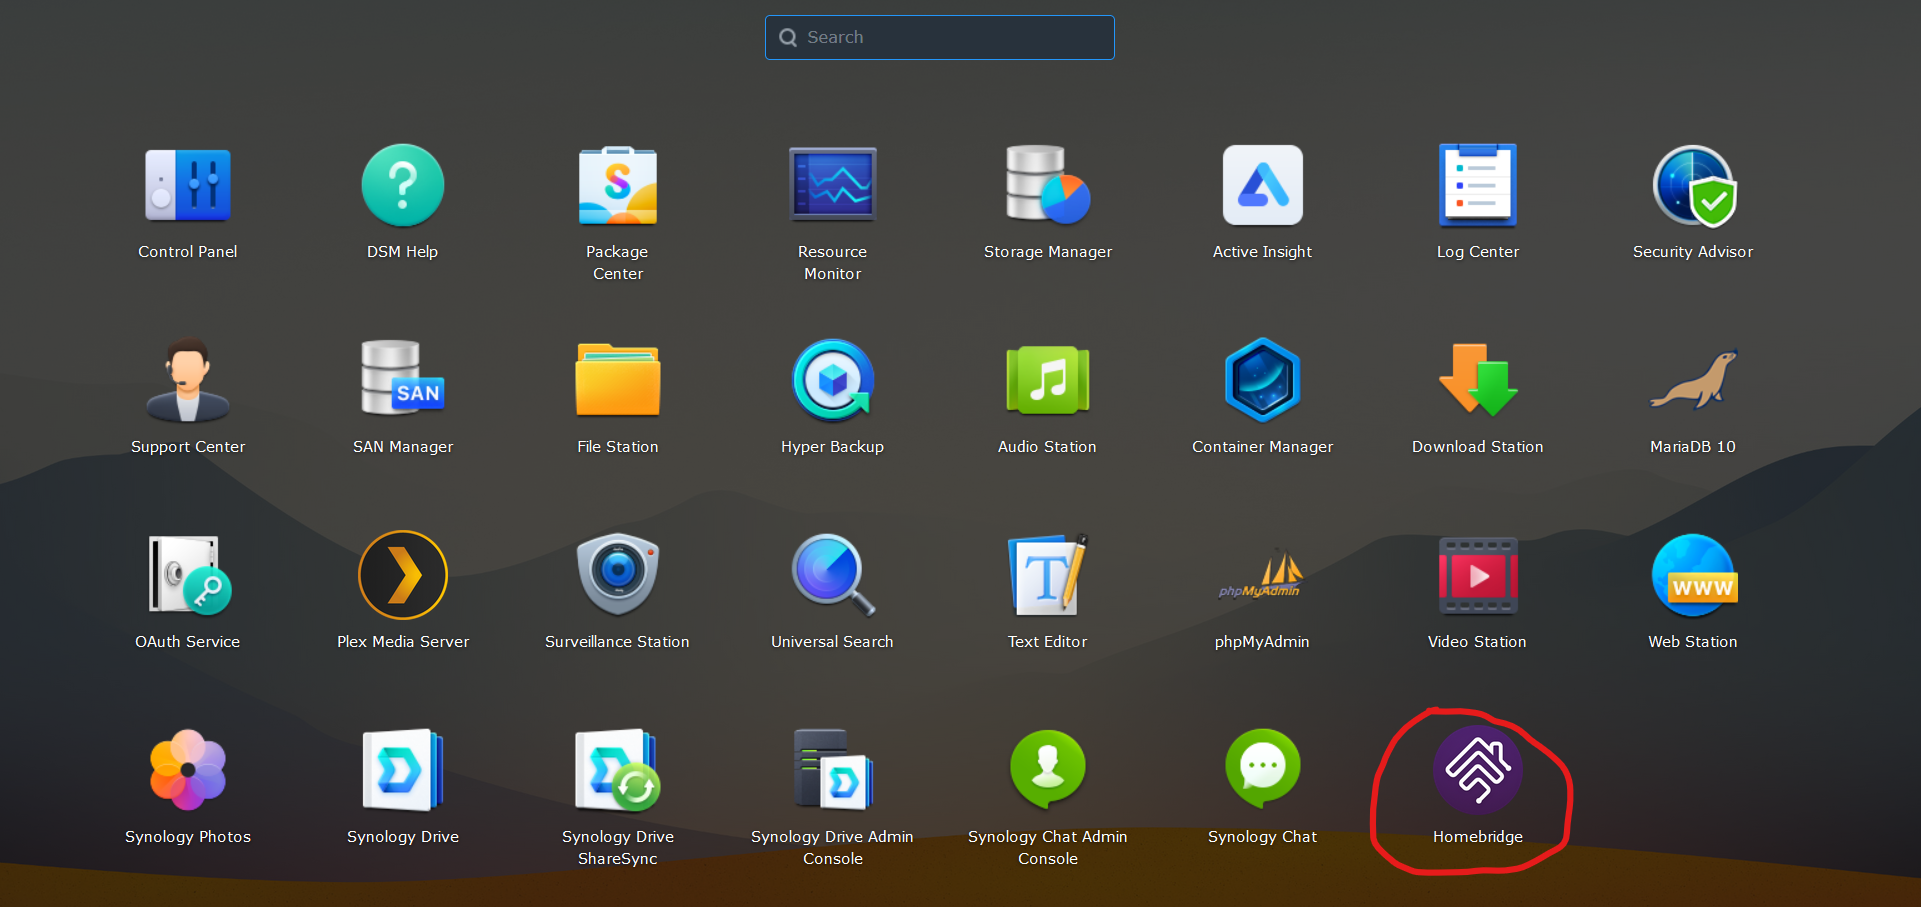Start Hyper Backup
The width and height of the screenshot is (1921, 907).
click(832, 381)
